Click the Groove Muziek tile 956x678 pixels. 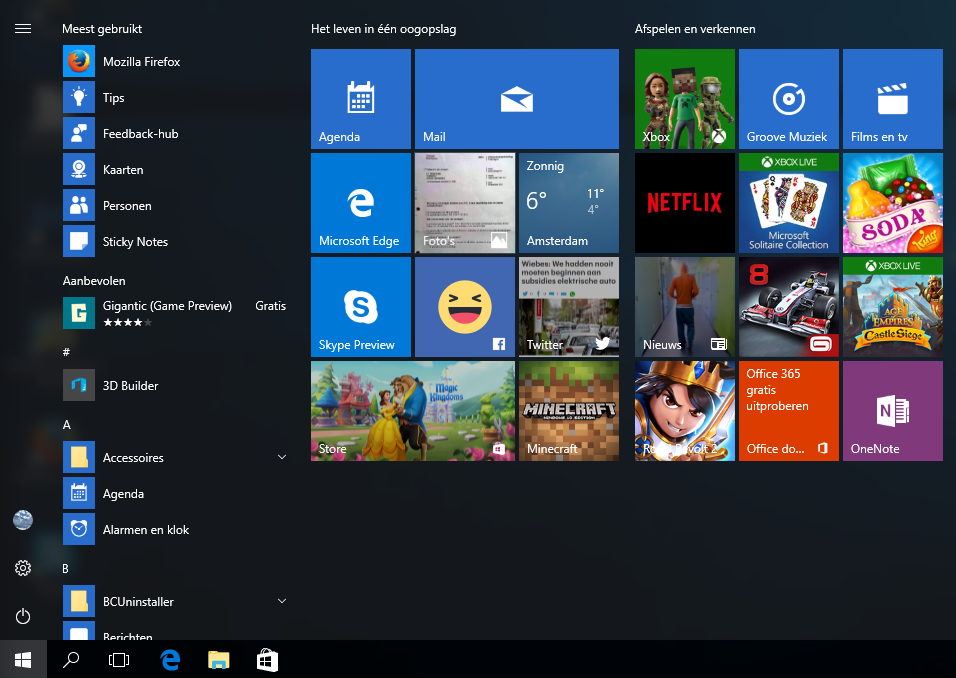(x=788, y=99)
